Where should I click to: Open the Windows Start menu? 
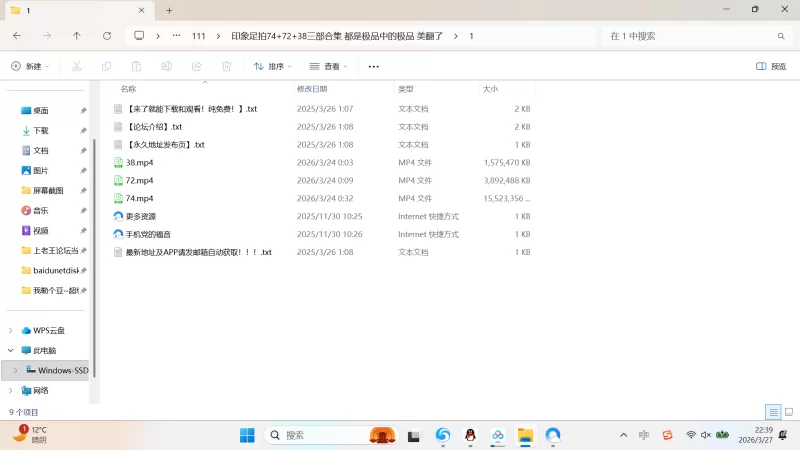tap(247, 435)
